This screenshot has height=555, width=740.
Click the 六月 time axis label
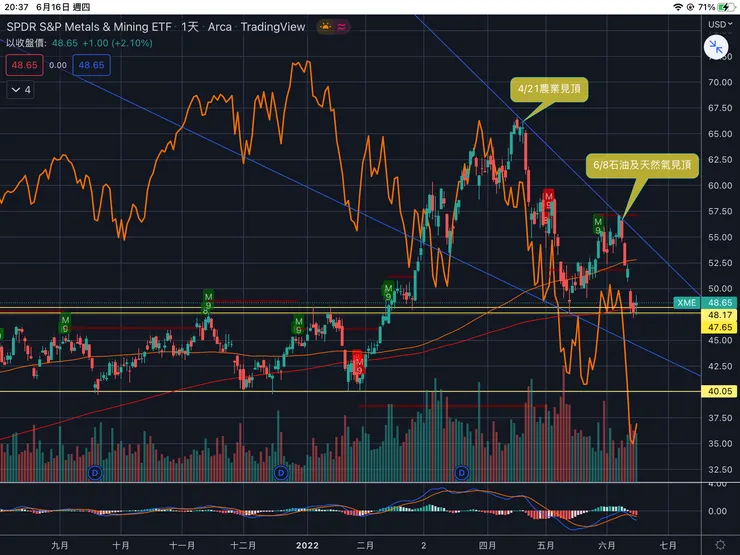click(606, 546)
